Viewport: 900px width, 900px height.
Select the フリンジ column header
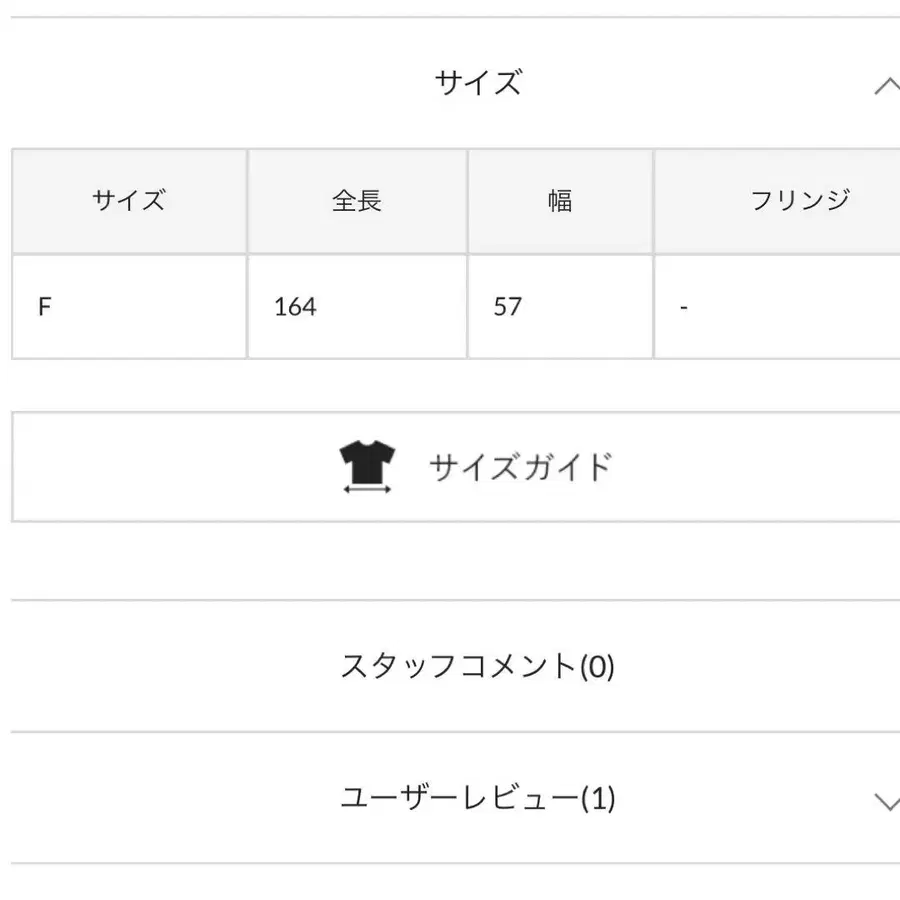point(799,201)
